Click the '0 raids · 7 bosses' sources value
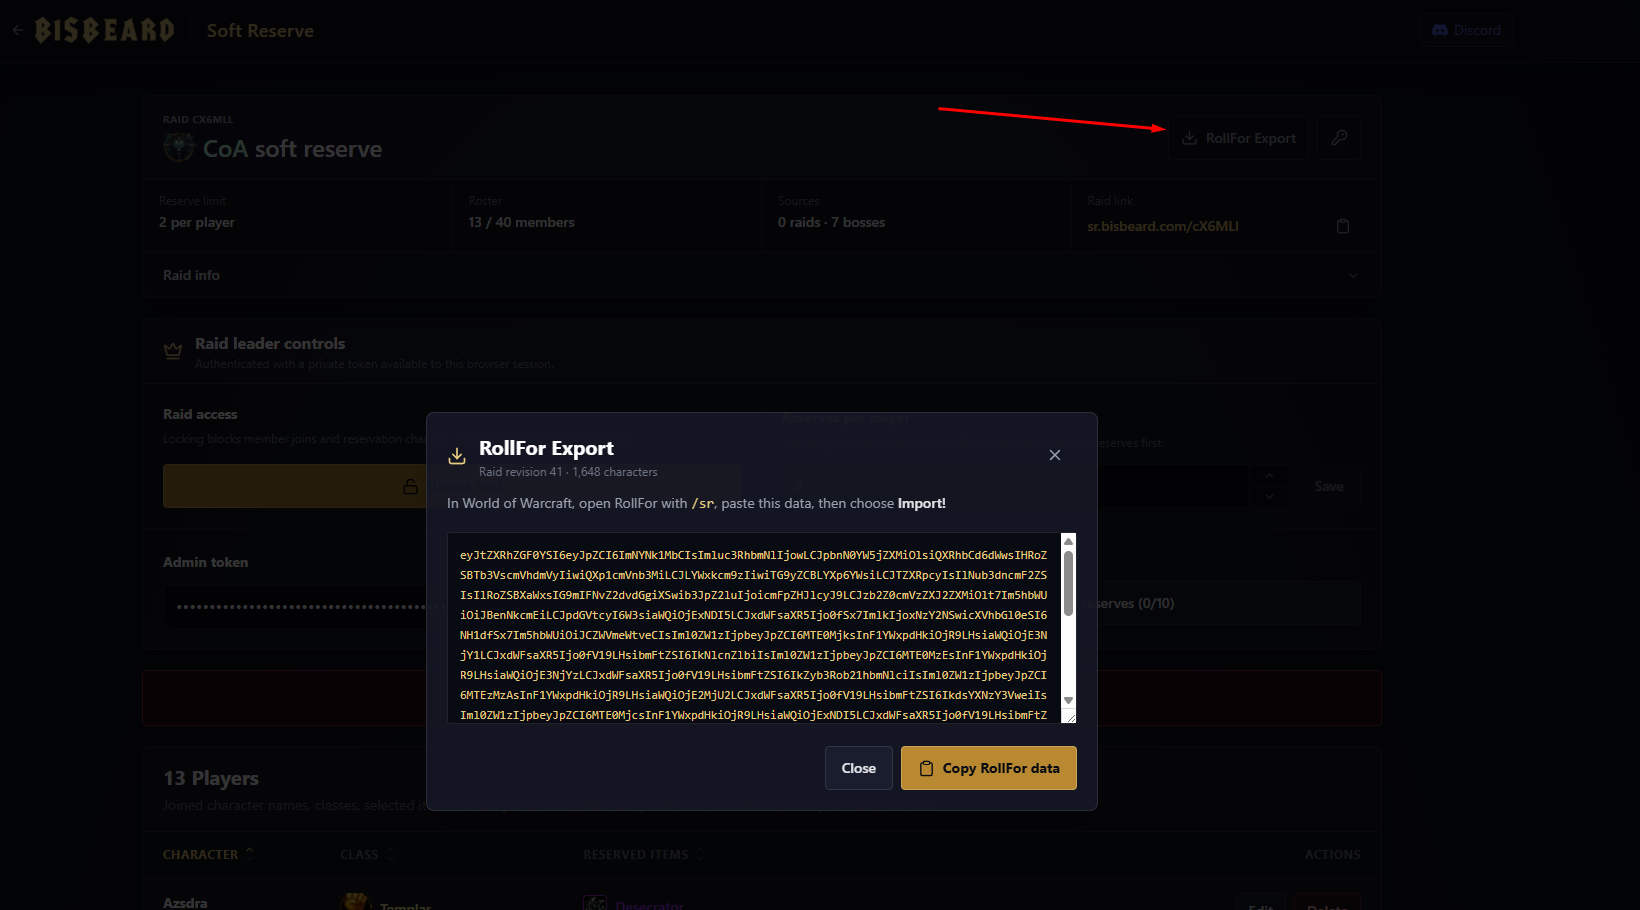The width and height of the screenshot is (1640, 910). tap(831, 222)
